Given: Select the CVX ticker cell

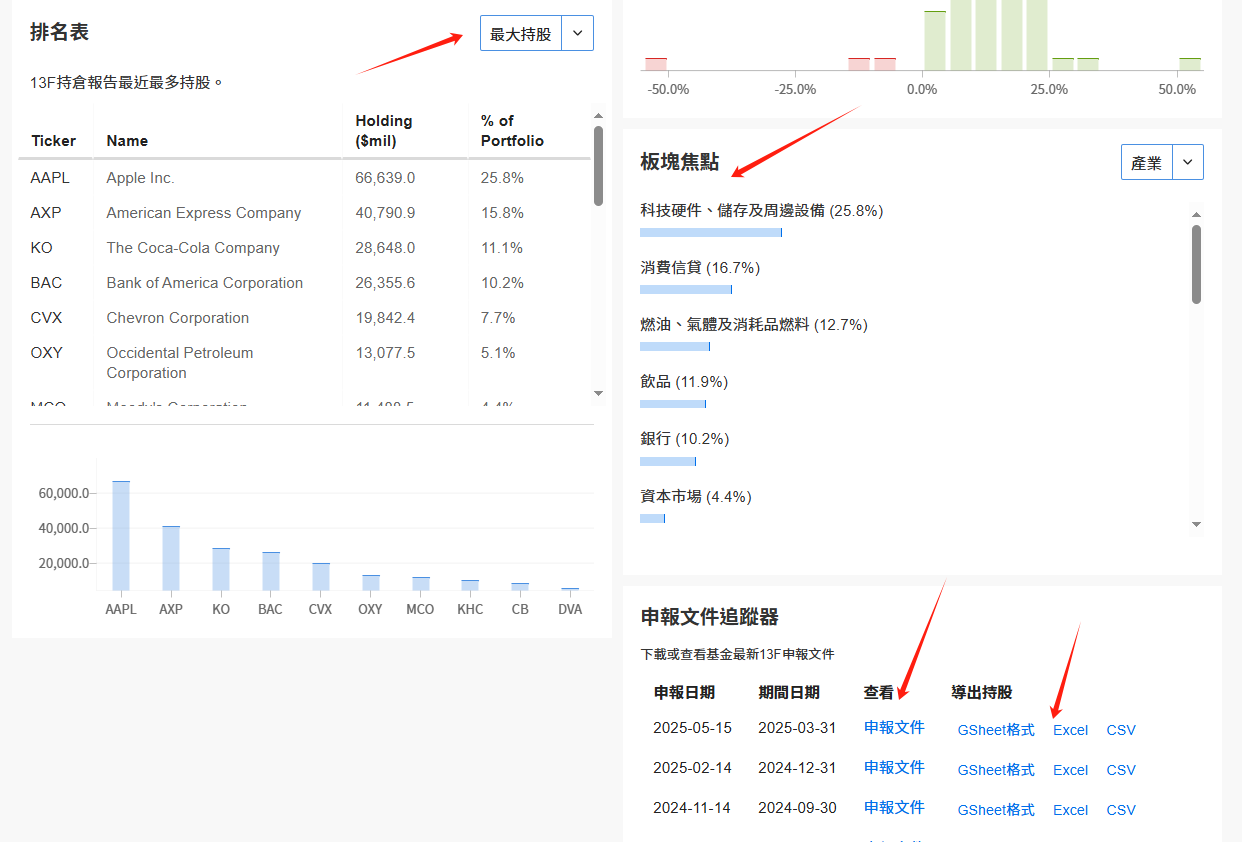Looking at the screenshot, I should pos(46,318).
